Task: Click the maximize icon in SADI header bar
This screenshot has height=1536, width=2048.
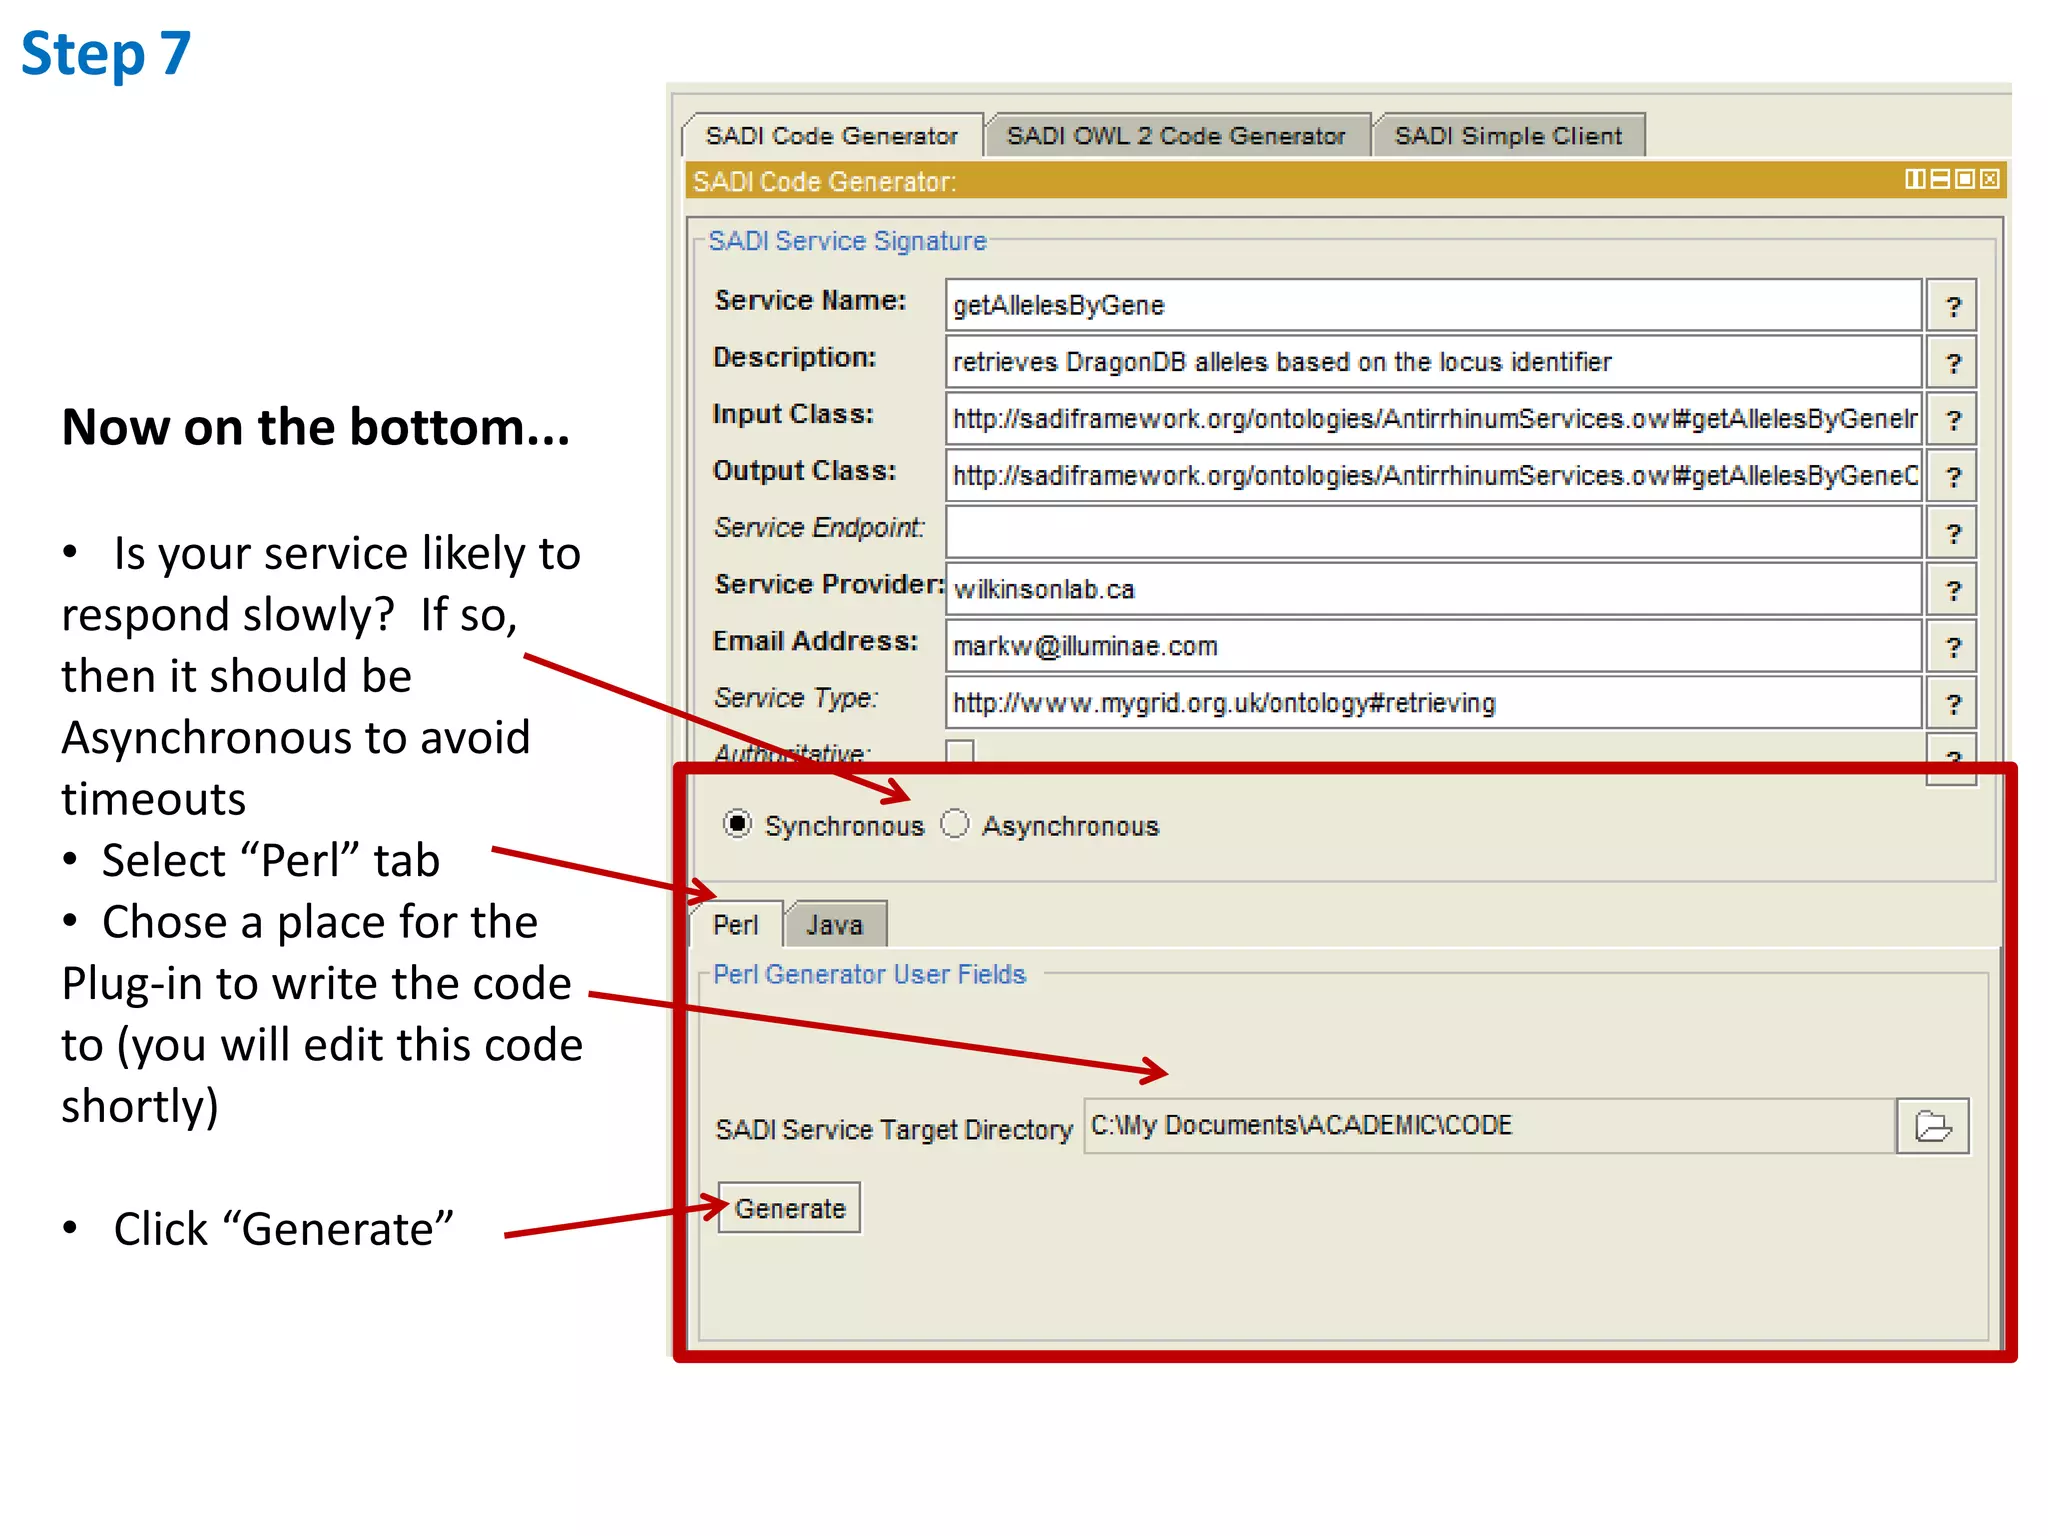Action: coord(1965,179)
